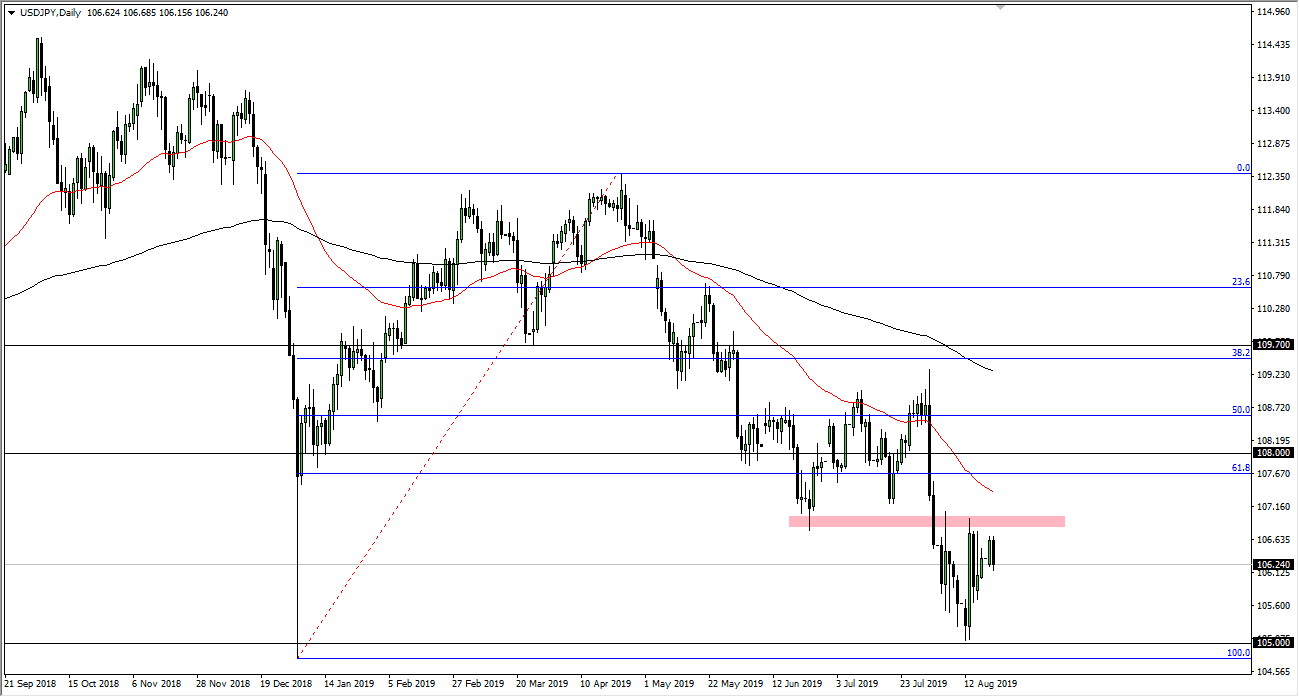The width and height of the screenshot is (1299, 697).
Task: Click the 21 Sep 2018 date label
Action: point(31,684)
